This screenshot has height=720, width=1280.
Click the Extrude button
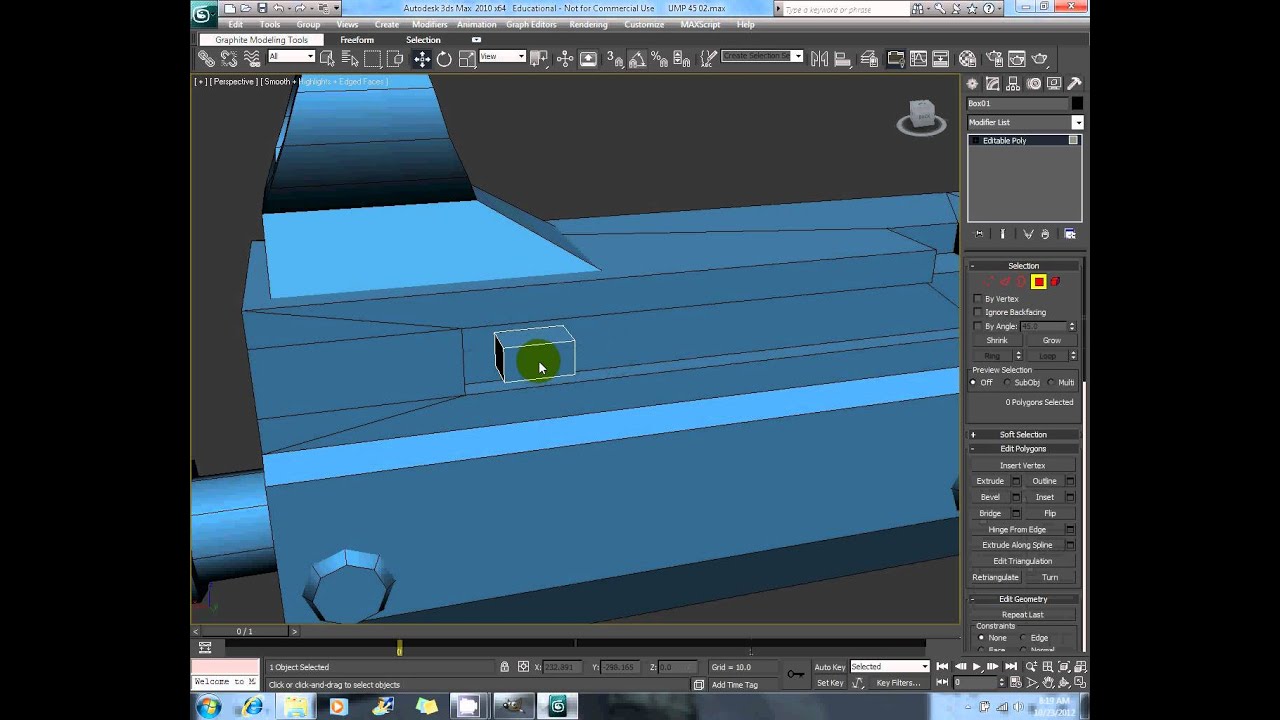pos(990,481)
